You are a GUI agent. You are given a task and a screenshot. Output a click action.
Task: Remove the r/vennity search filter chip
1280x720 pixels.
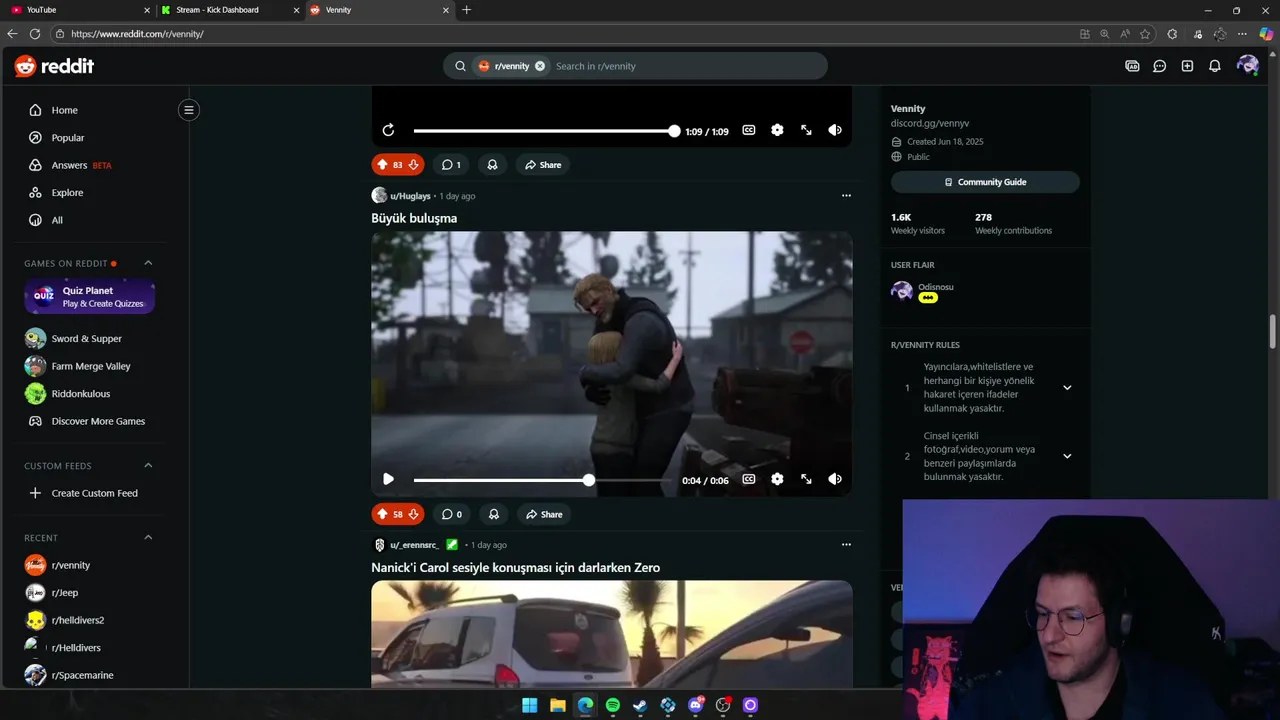click(x=540, y=66)
